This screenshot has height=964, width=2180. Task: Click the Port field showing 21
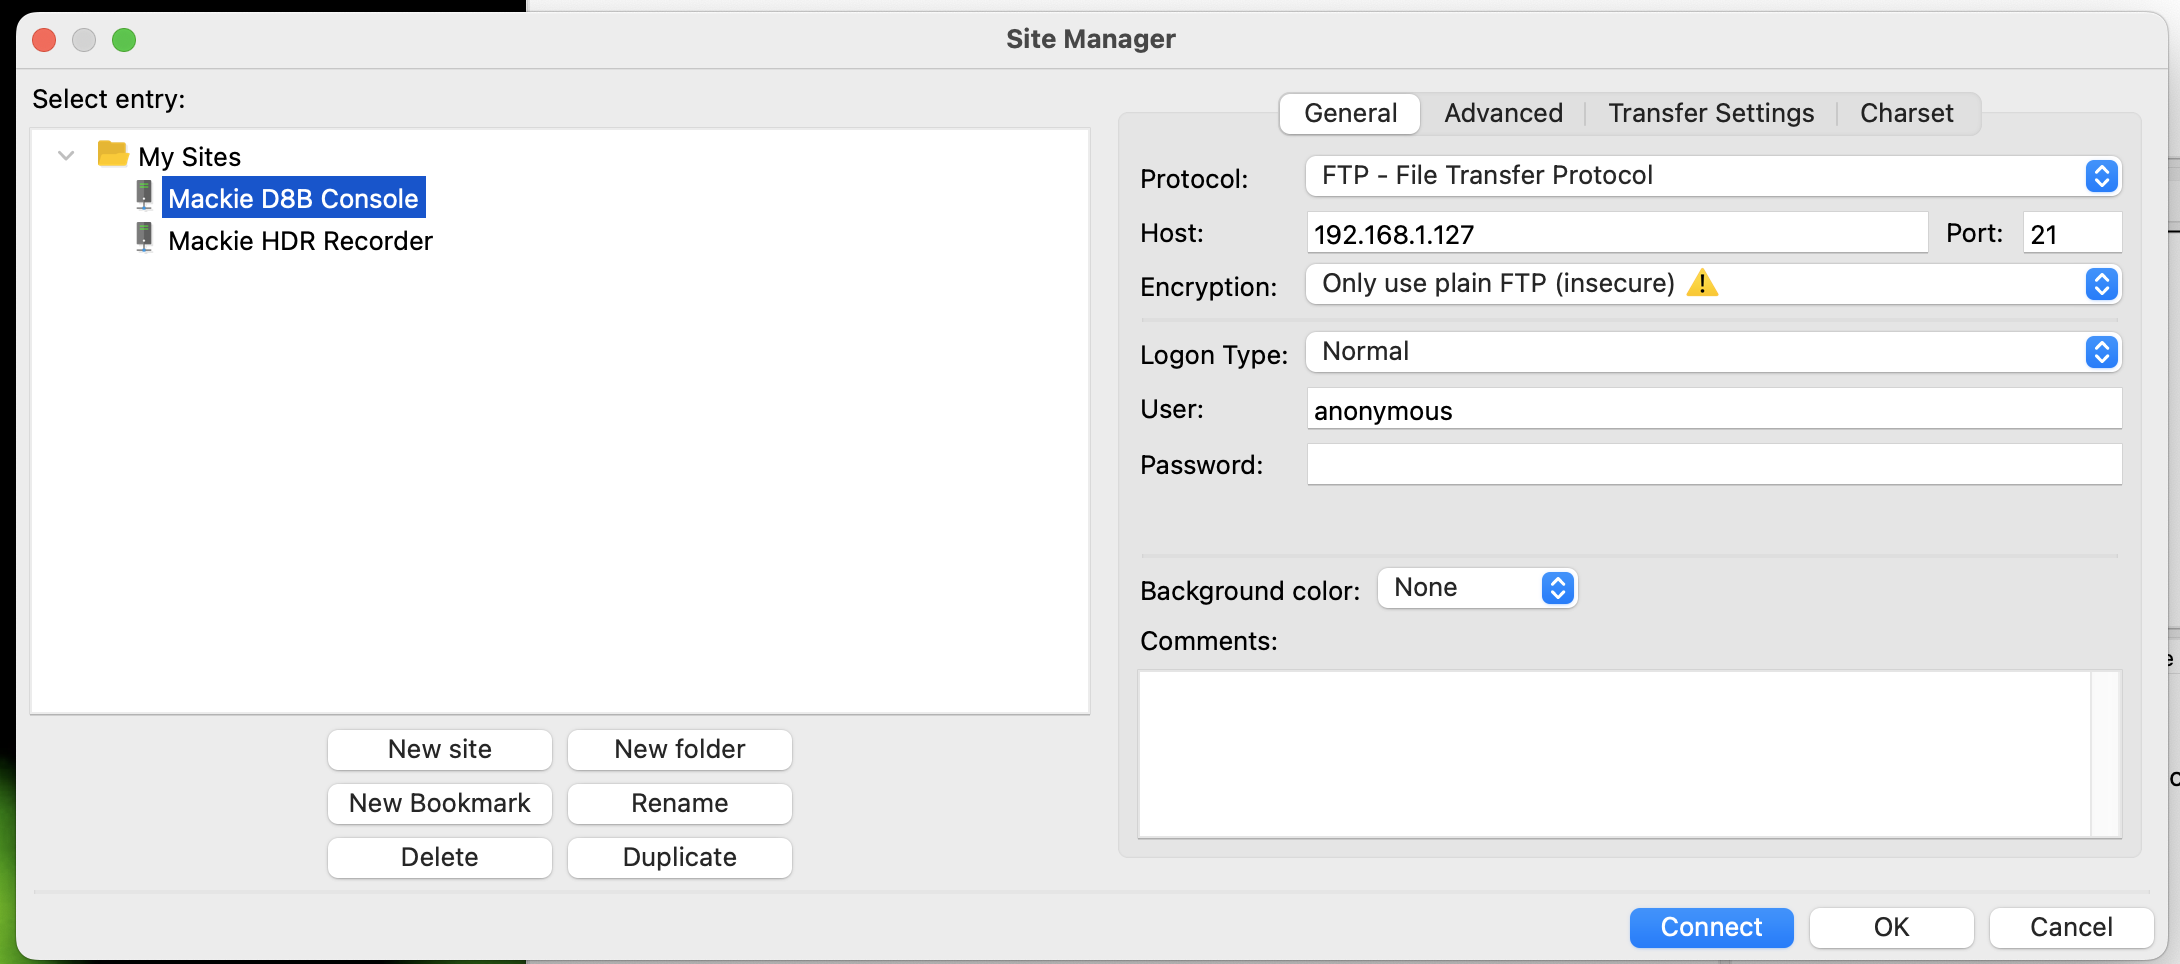click(2072, 233)
